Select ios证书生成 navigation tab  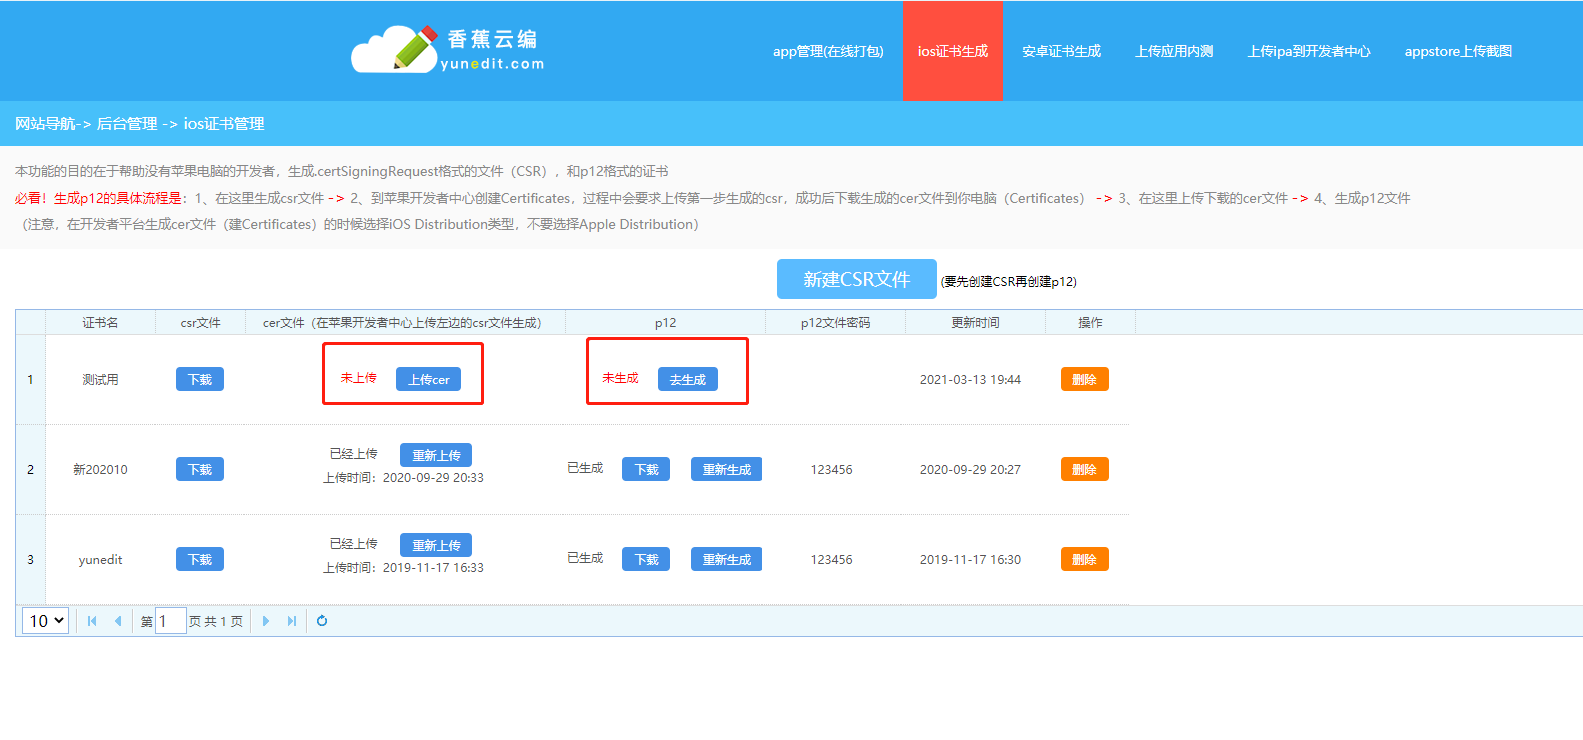953,51
